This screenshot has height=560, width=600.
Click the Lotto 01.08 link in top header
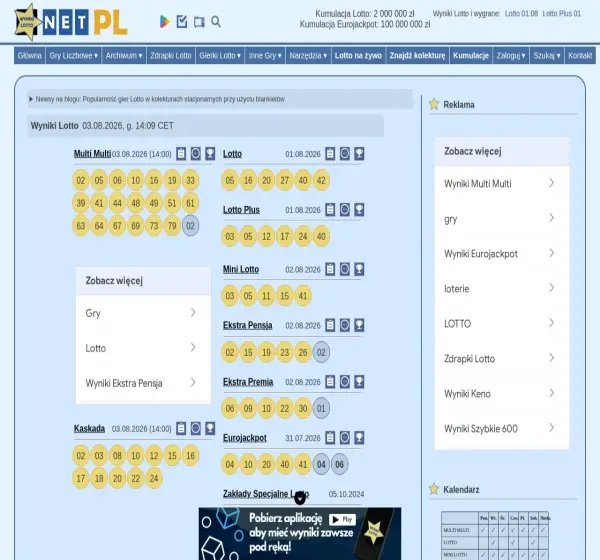[x=521, y=13]
